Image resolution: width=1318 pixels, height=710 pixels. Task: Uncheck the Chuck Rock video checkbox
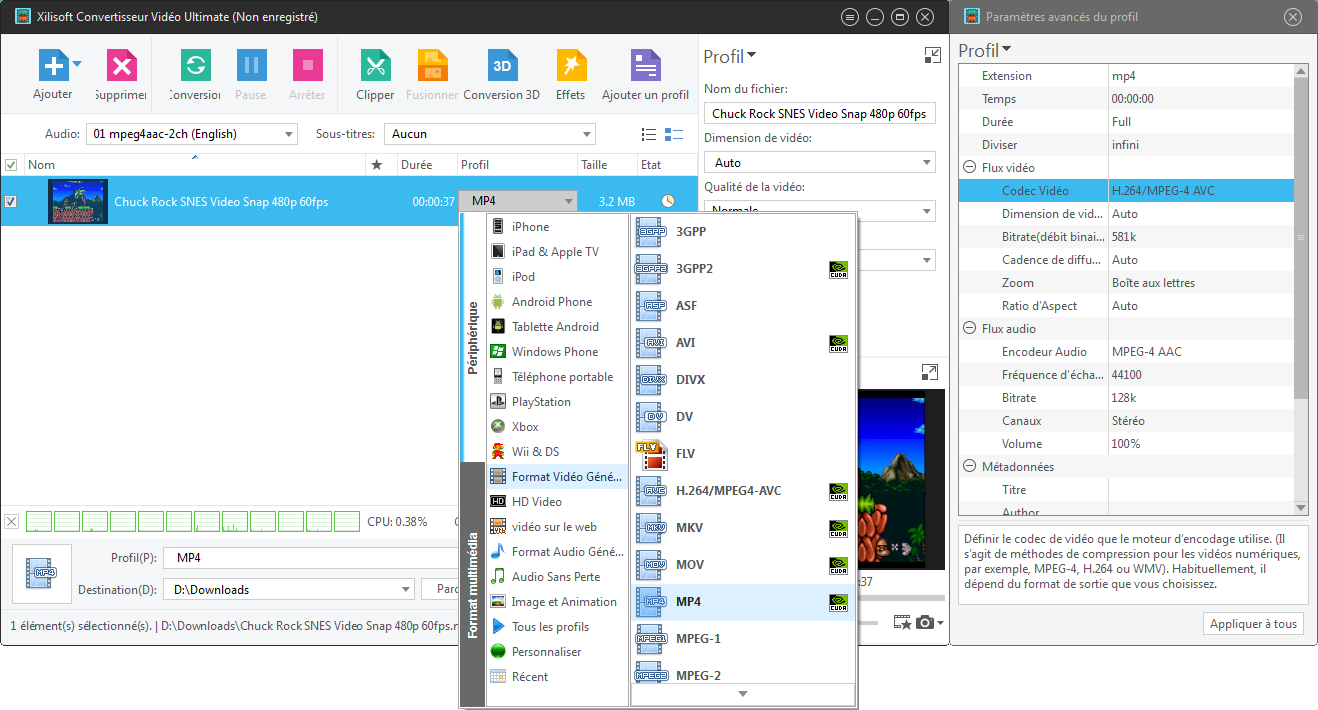(x=11, y=202)
